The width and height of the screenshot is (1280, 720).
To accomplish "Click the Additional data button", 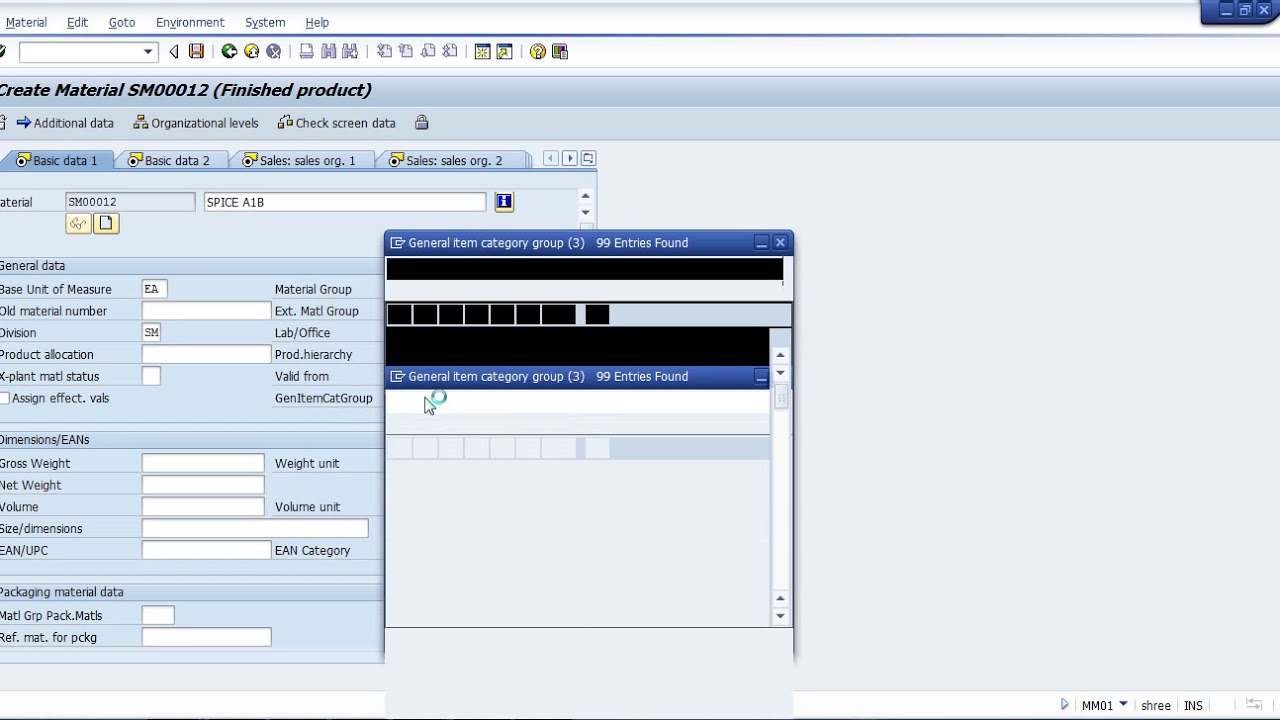I will [x=65, y=123].
